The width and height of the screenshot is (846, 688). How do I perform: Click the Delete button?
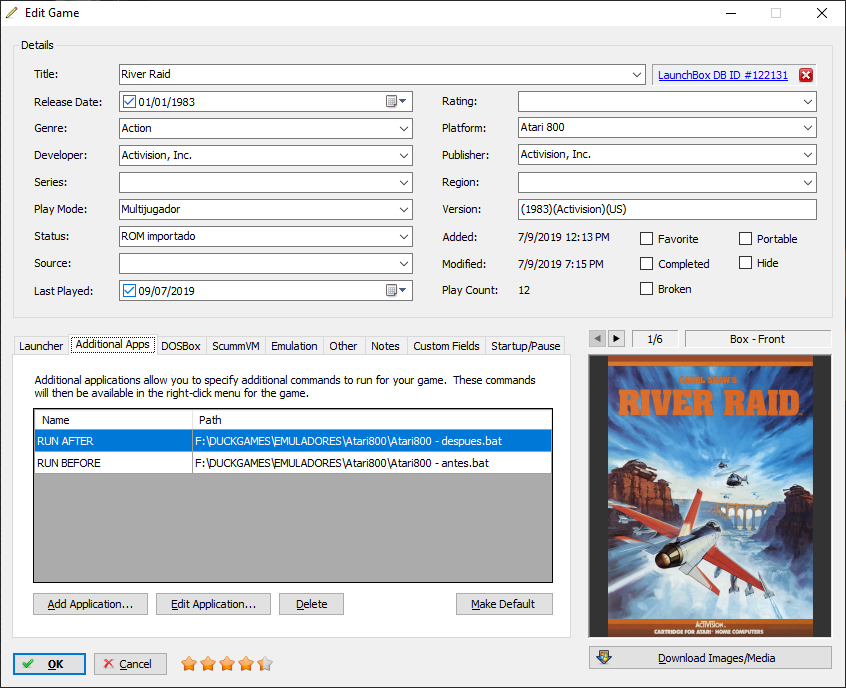click(x=311, y=604)
